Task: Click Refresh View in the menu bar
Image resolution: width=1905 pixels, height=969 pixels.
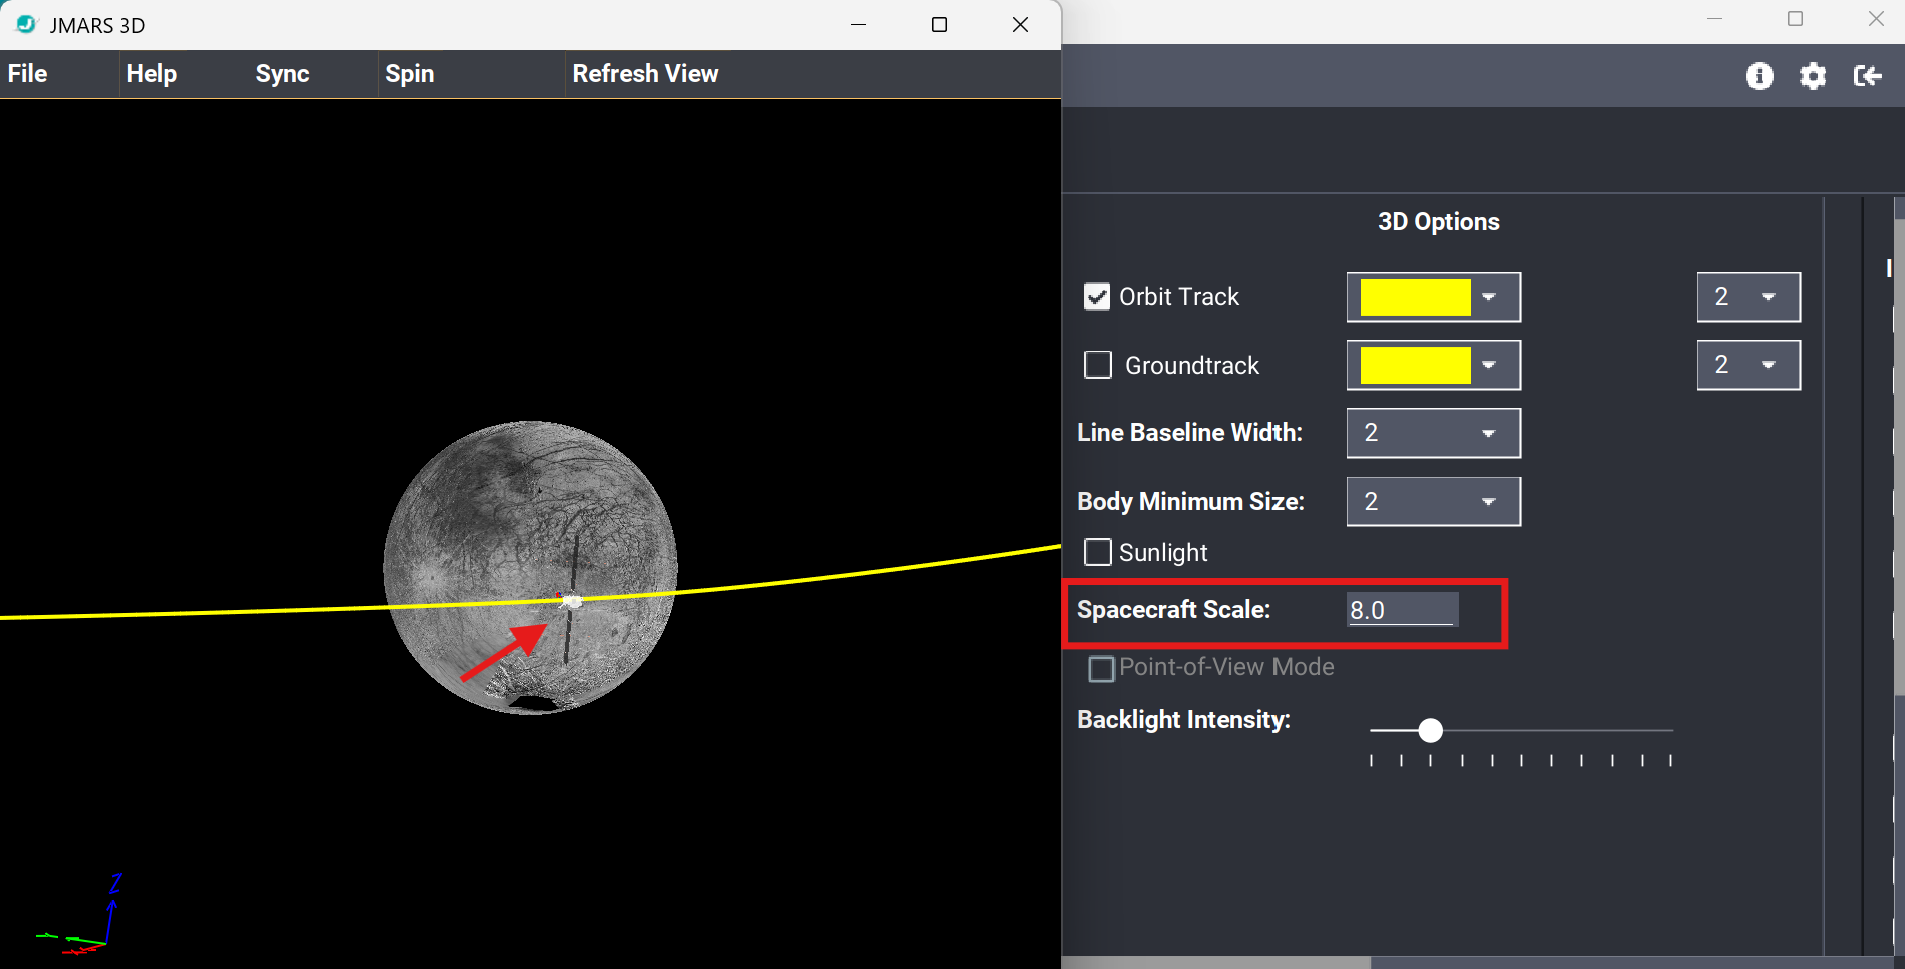Action: 645,74
